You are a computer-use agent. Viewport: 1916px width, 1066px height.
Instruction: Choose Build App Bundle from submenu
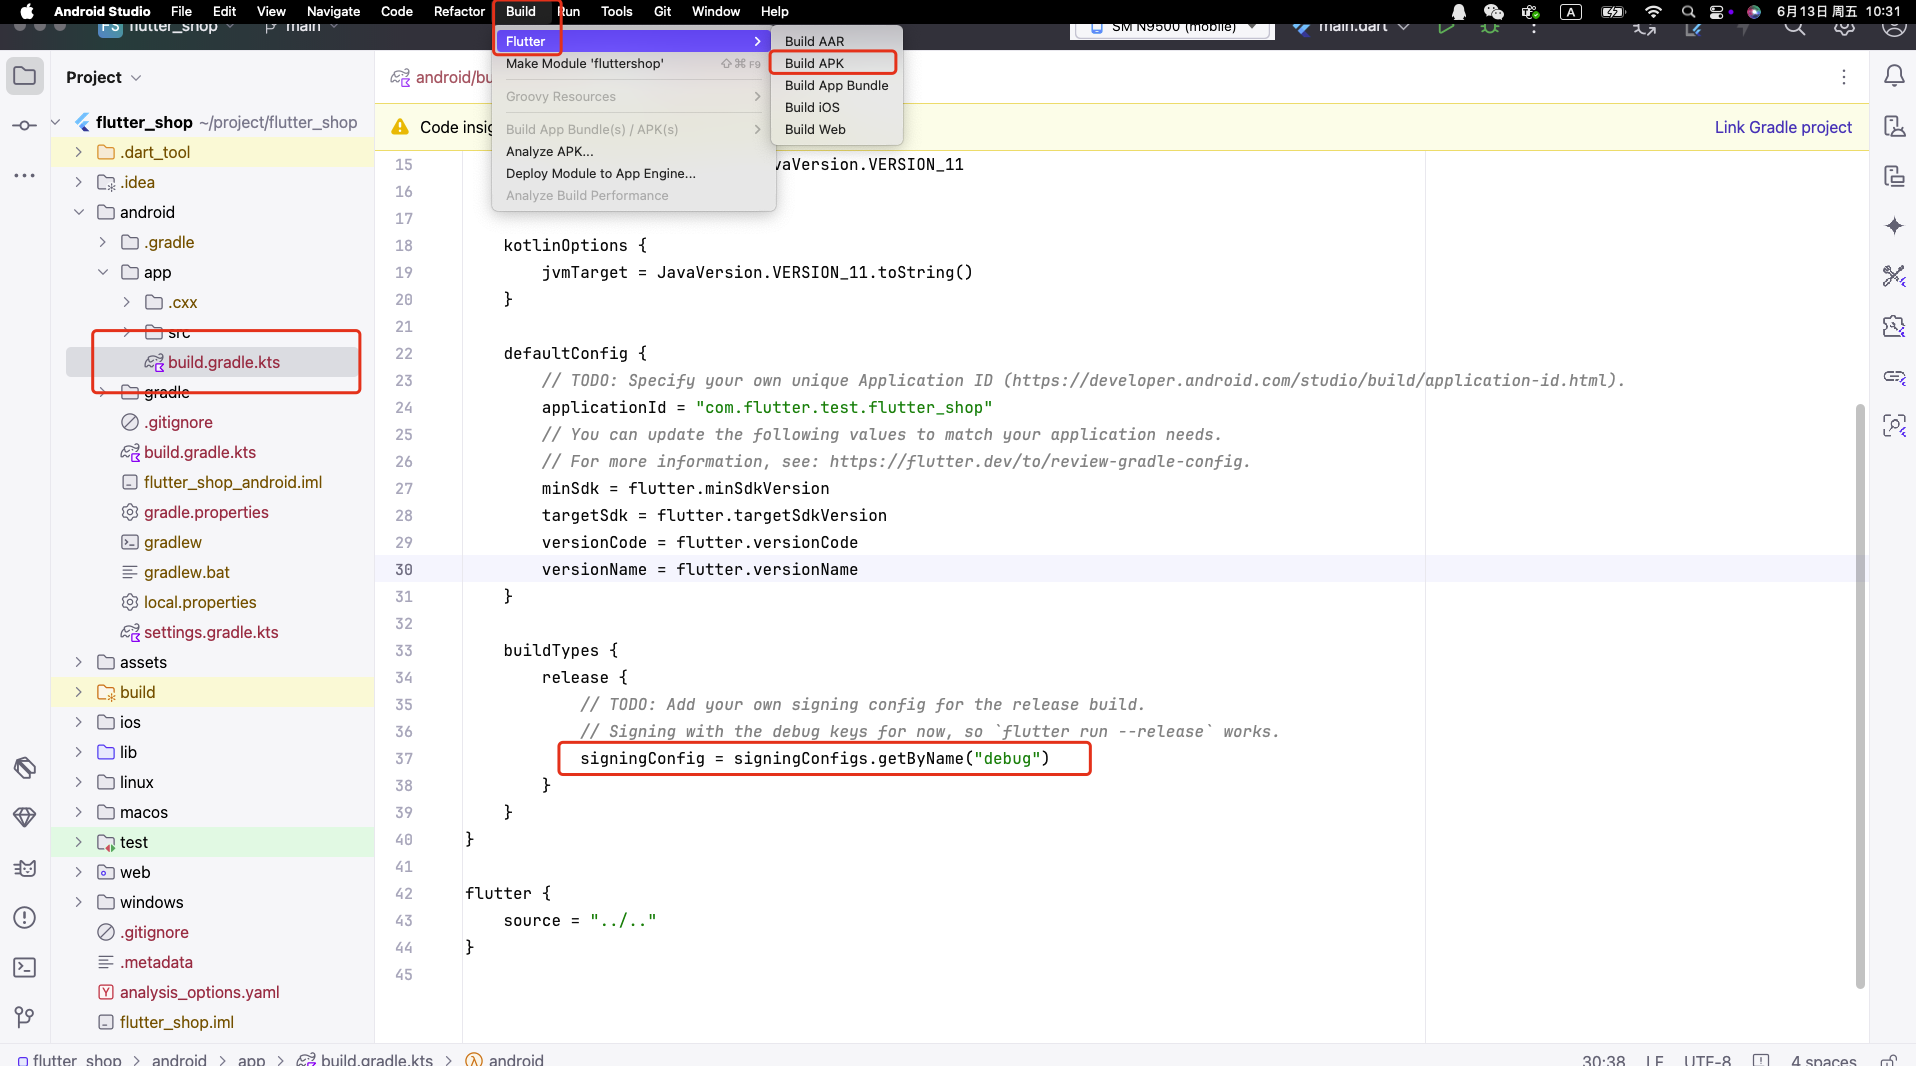pyautogui.click(x=836, y=85)
